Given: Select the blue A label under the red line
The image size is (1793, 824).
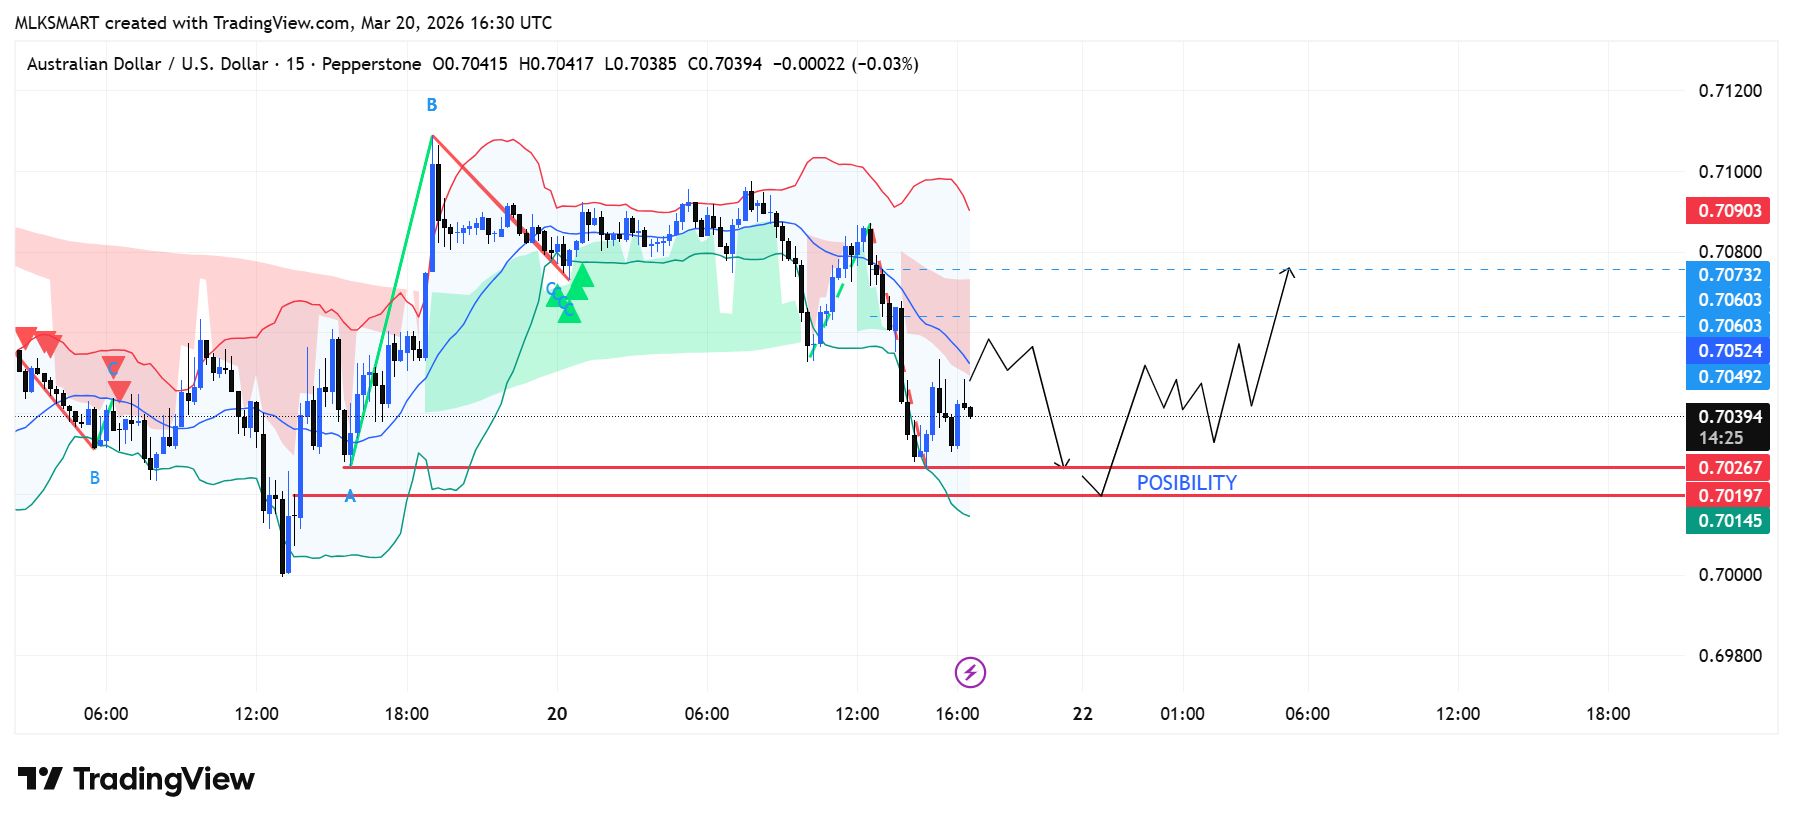Looking at the screenshot, I should pos(350,495).
